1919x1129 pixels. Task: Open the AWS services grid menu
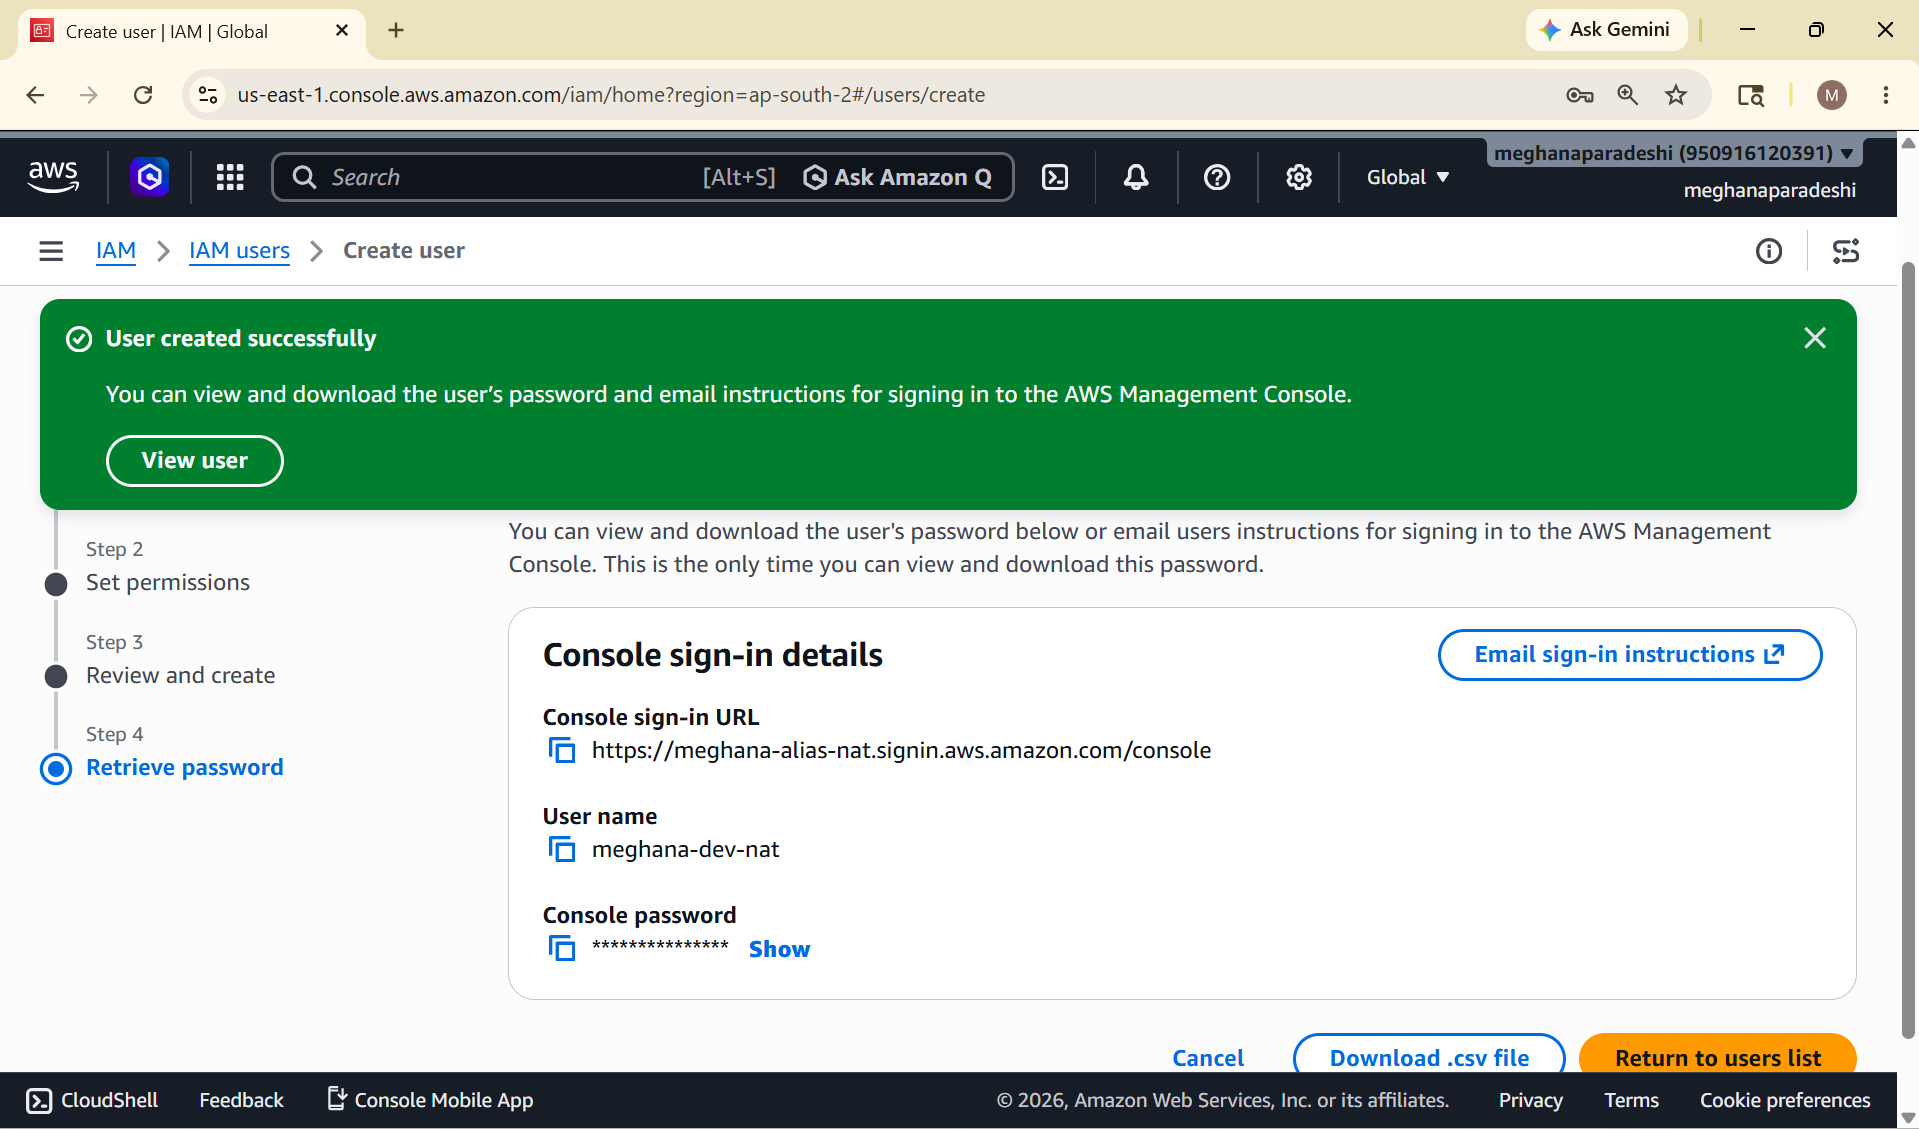pyautogui.click(x=230, y=177)
